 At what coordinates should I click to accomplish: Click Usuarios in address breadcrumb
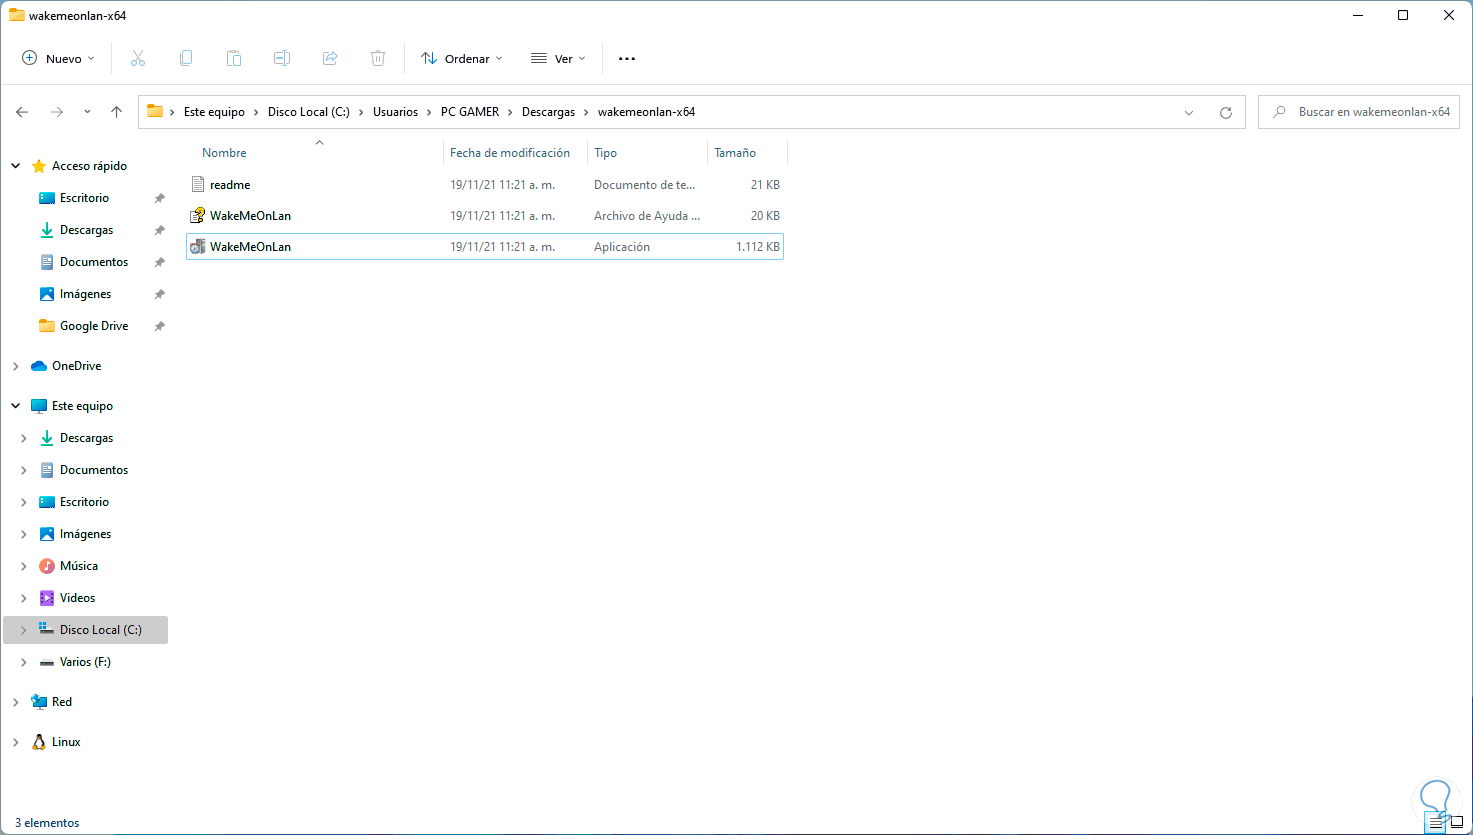click(396, 112)
